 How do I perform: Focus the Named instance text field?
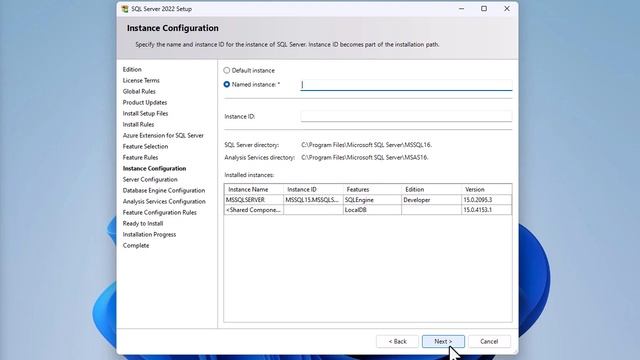406,85
